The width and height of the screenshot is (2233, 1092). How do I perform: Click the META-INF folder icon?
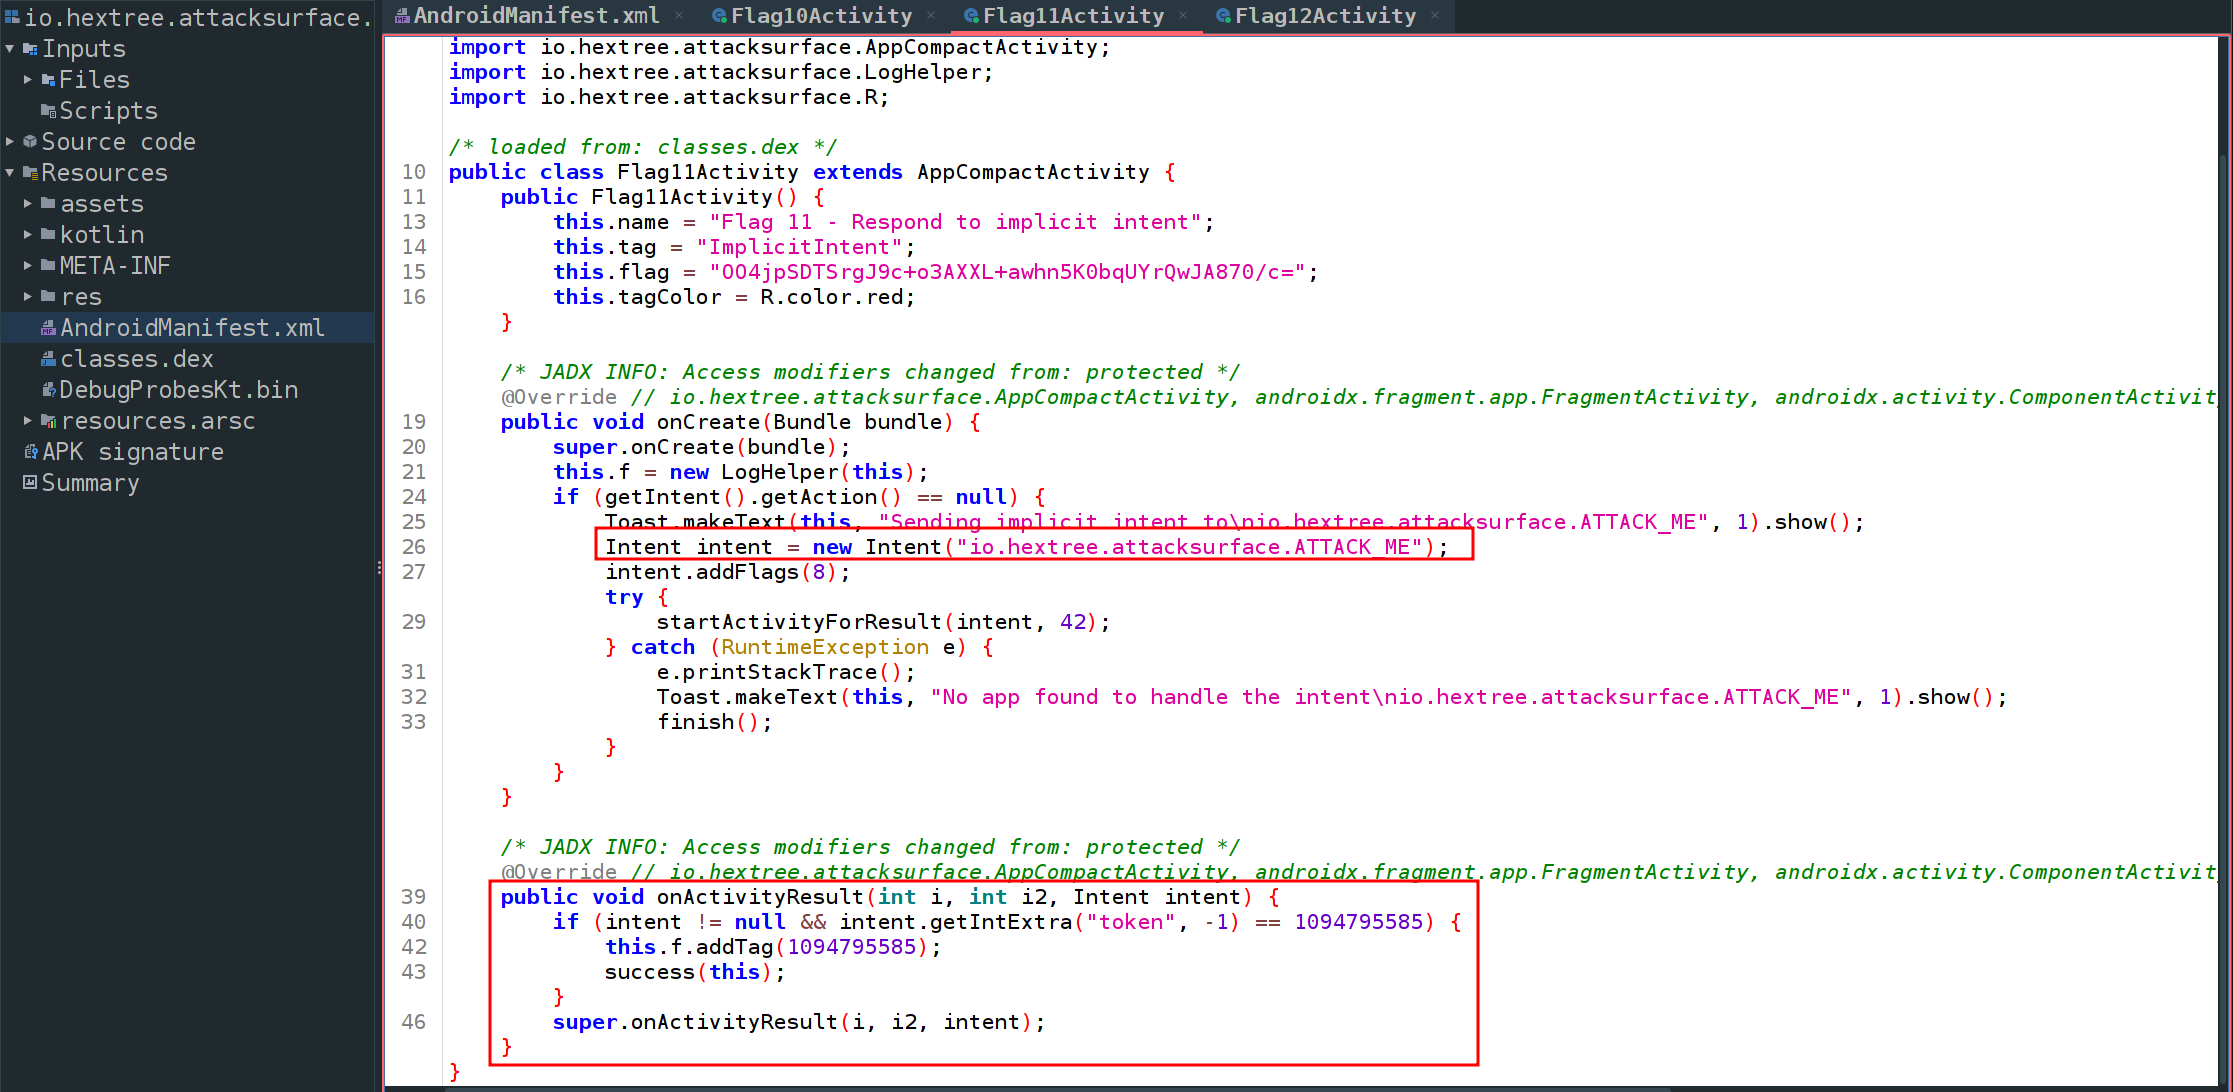tap(48, 265)
